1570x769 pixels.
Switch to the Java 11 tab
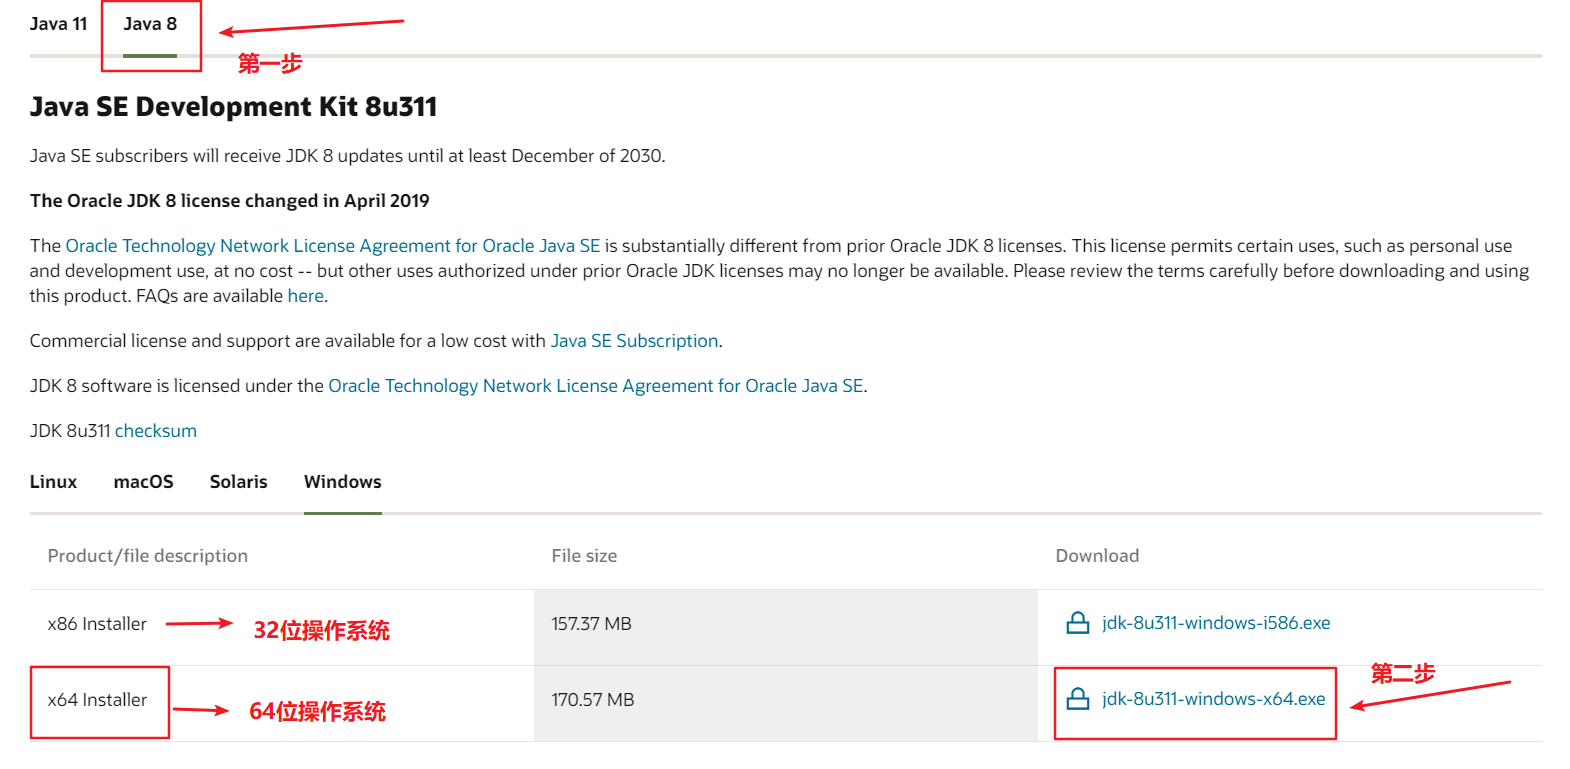58,24
